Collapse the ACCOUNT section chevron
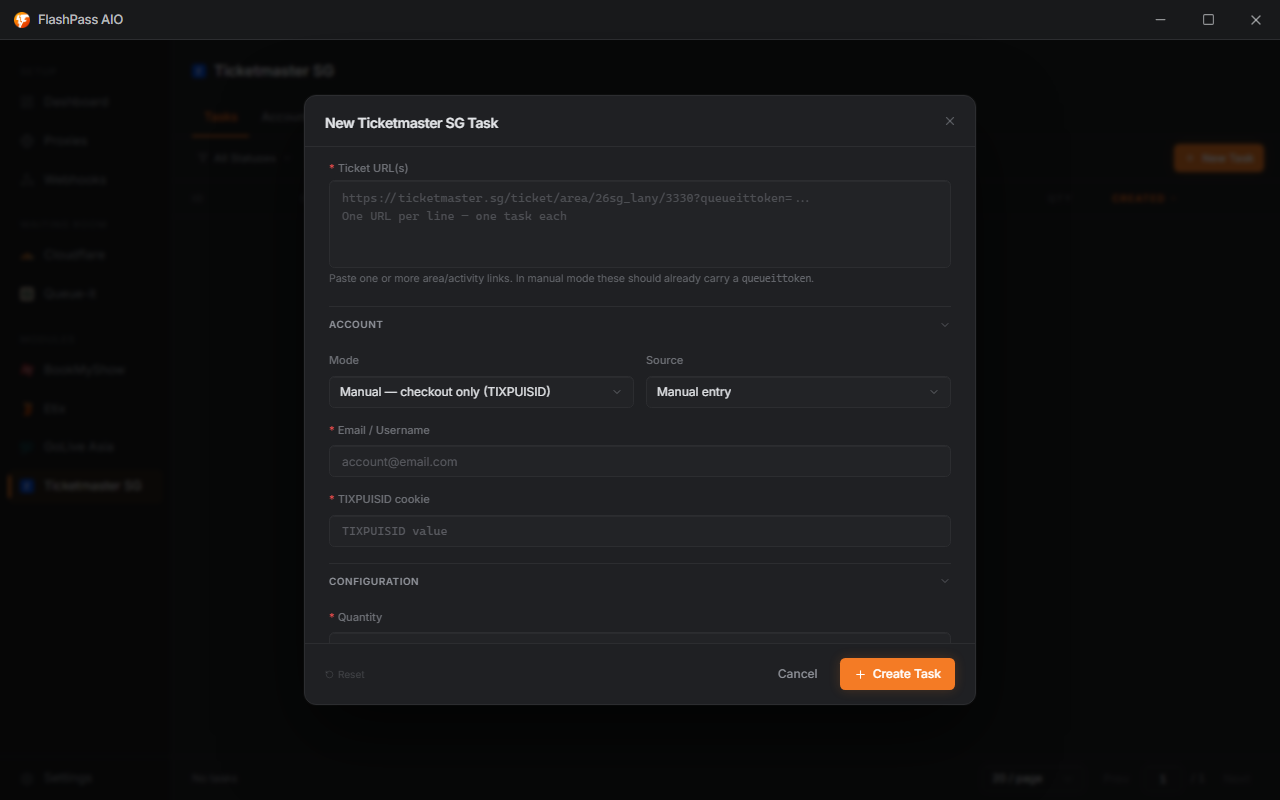The height and width of the screenshot is (800, 1280). pos(944,325)
